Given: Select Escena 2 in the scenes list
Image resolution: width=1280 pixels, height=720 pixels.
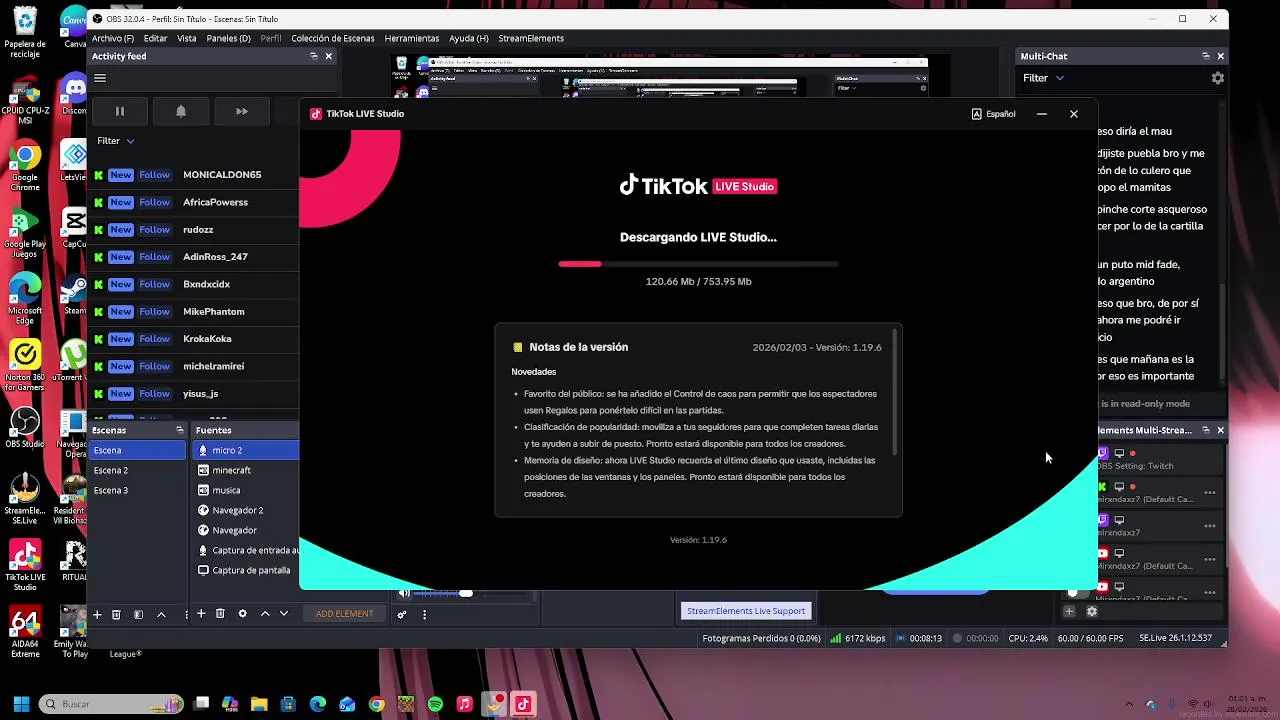Looking at the screenshot, I should click(138, 470).
